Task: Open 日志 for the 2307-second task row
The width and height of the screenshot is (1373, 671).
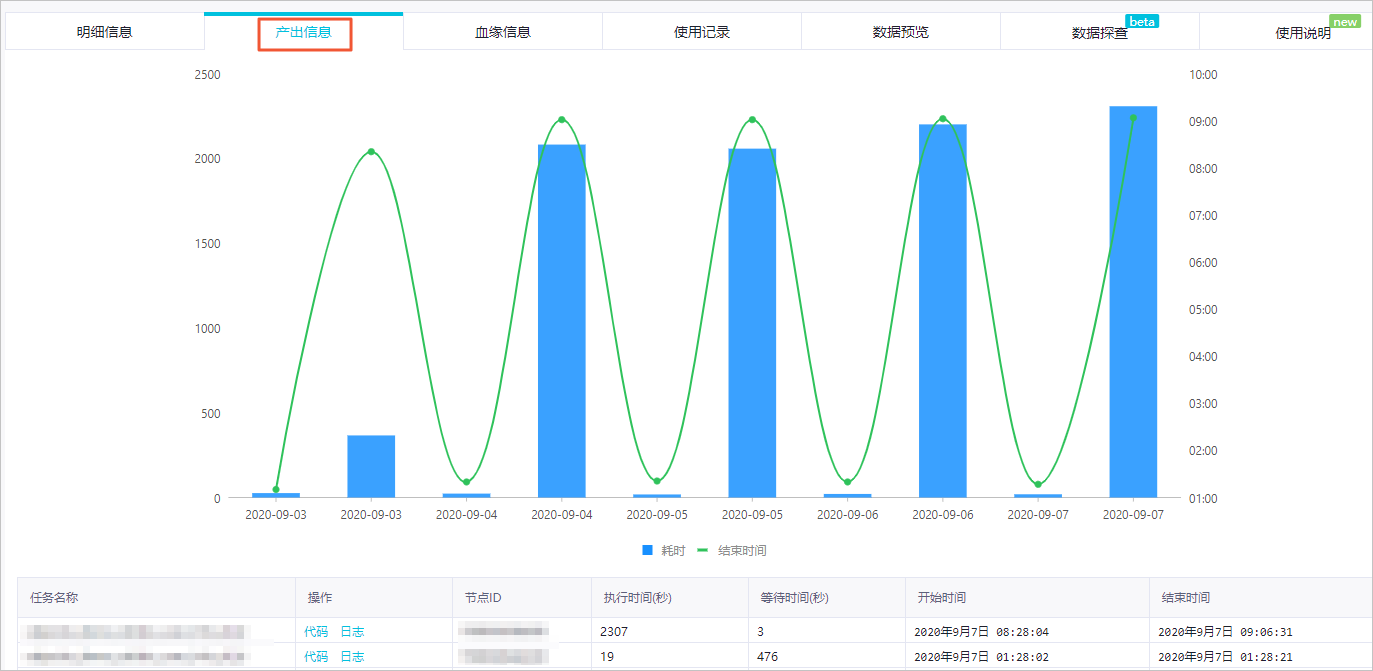Action: pyautogui.click(x=352, y=631)
